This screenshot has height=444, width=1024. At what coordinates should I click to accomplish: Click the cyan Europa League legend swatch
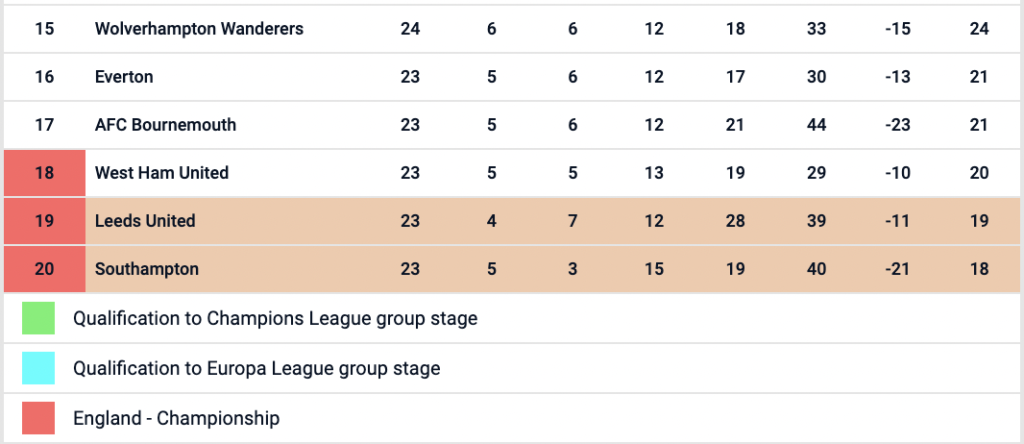(x=38, y=369)
